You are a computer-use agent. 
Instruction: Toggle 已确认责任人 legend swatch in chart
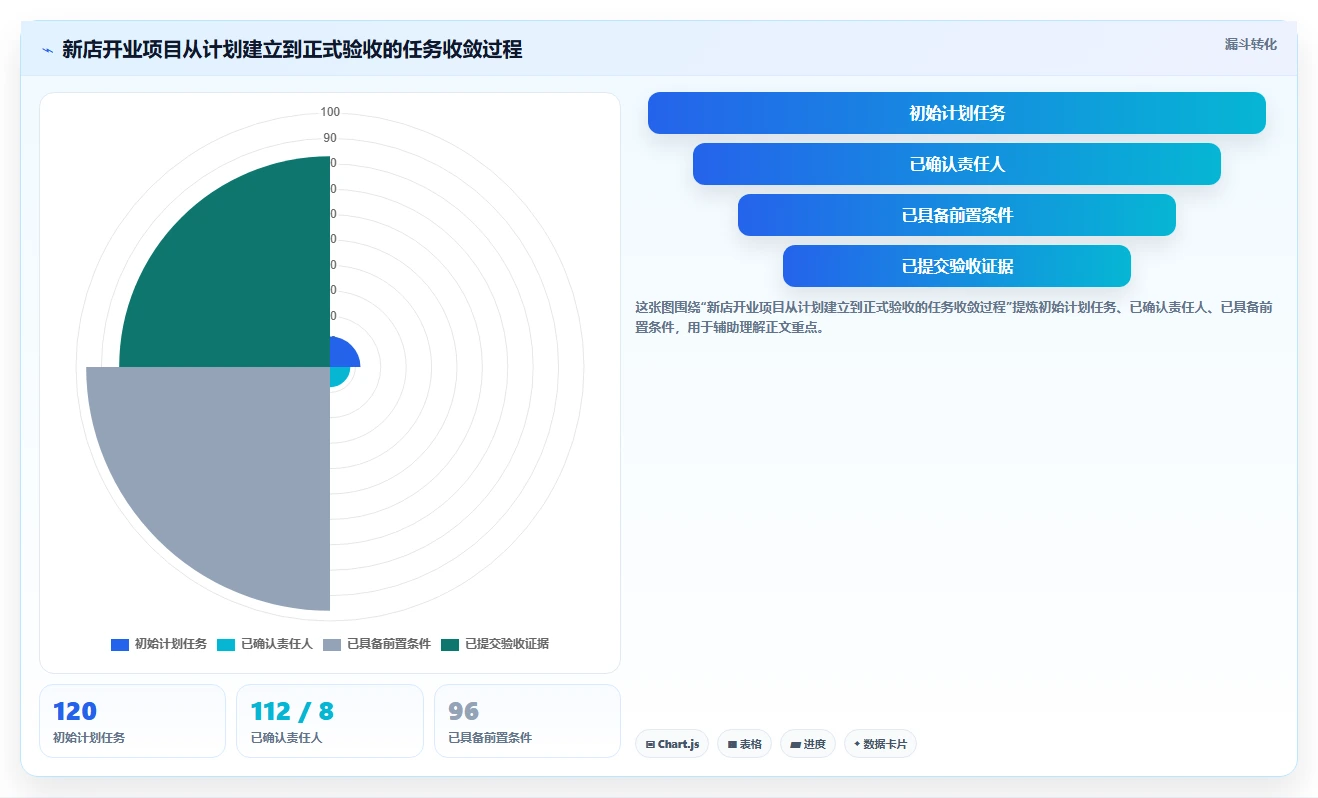tap(226, 644)
